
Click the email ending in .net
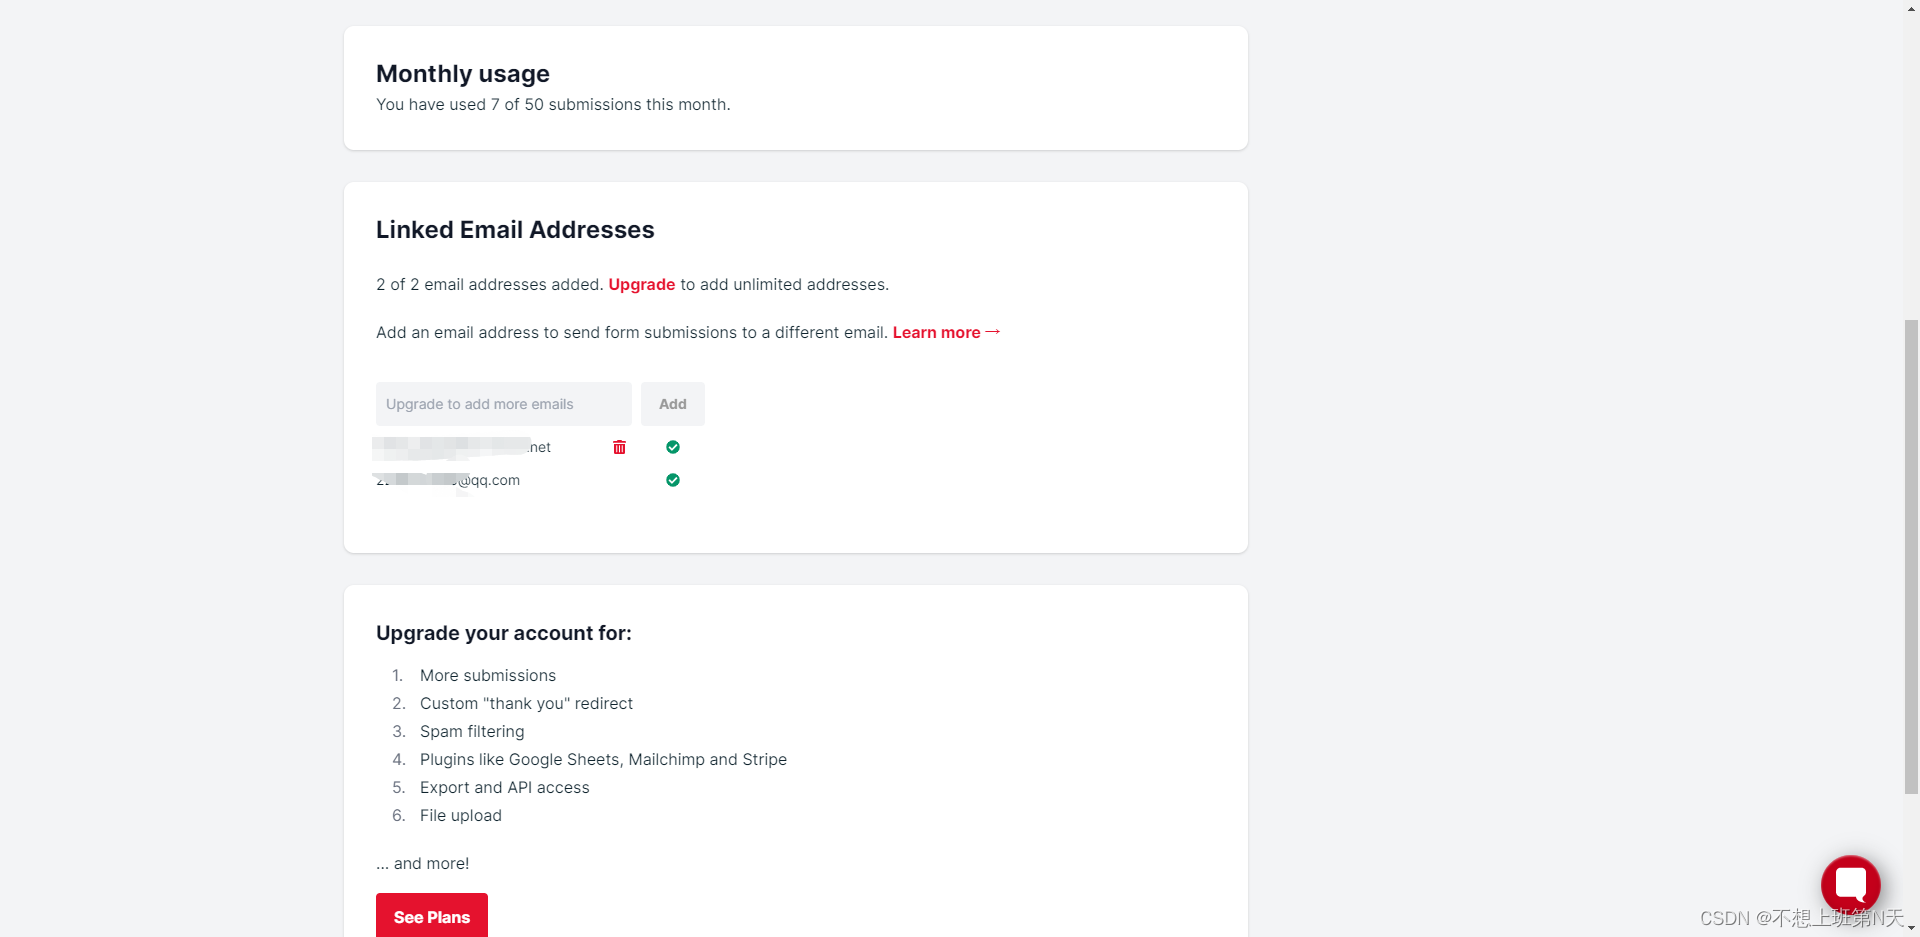click(464, 447)
